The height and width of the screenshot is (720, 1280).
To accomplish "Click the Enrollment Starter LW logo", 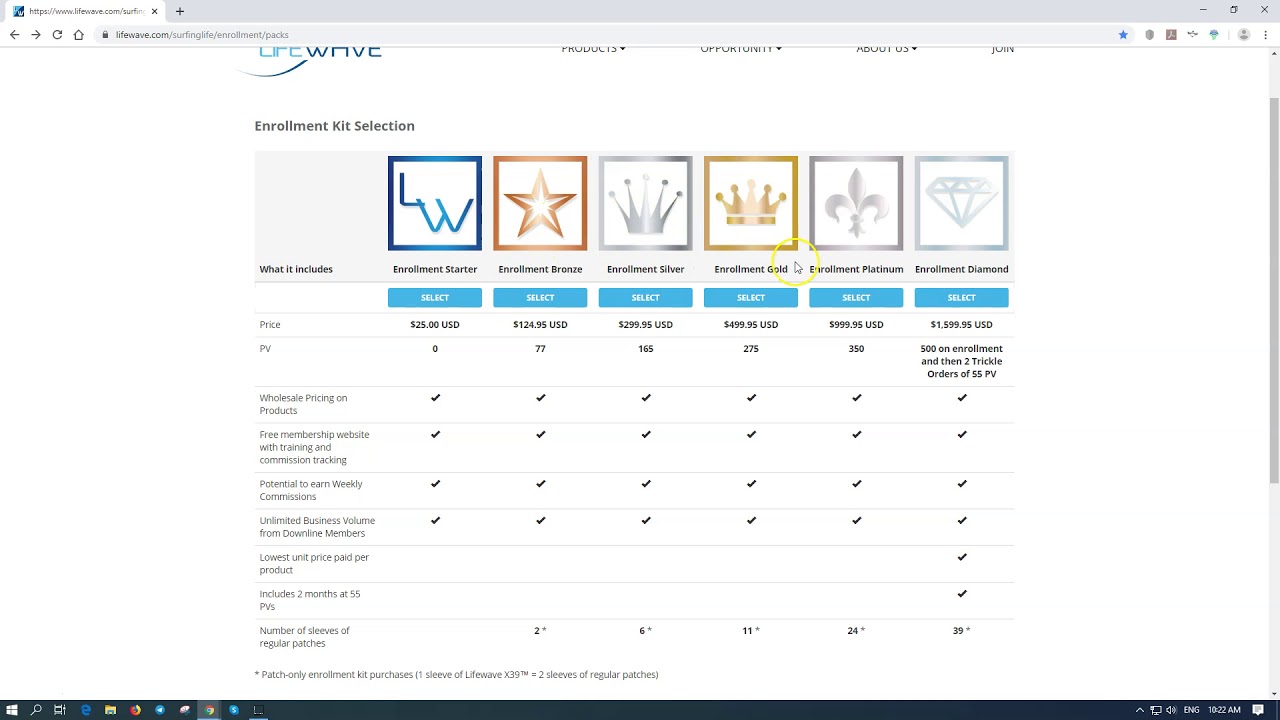I will (x=435, y=203).
